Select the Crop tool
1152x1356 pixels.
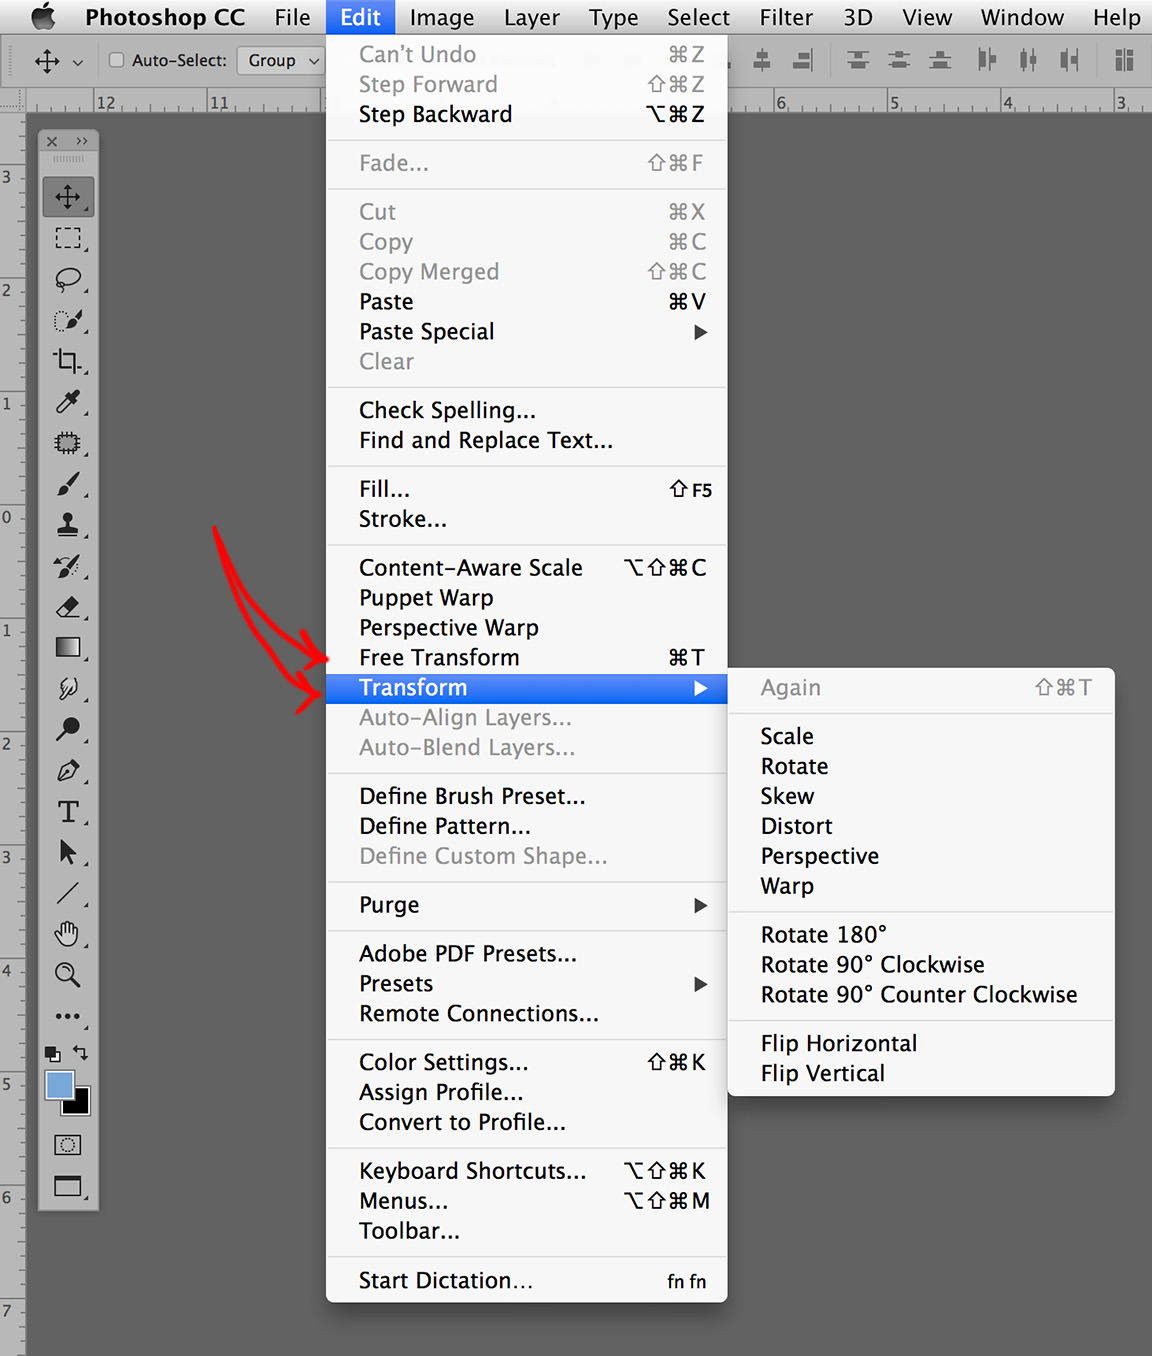pos(68,361)
